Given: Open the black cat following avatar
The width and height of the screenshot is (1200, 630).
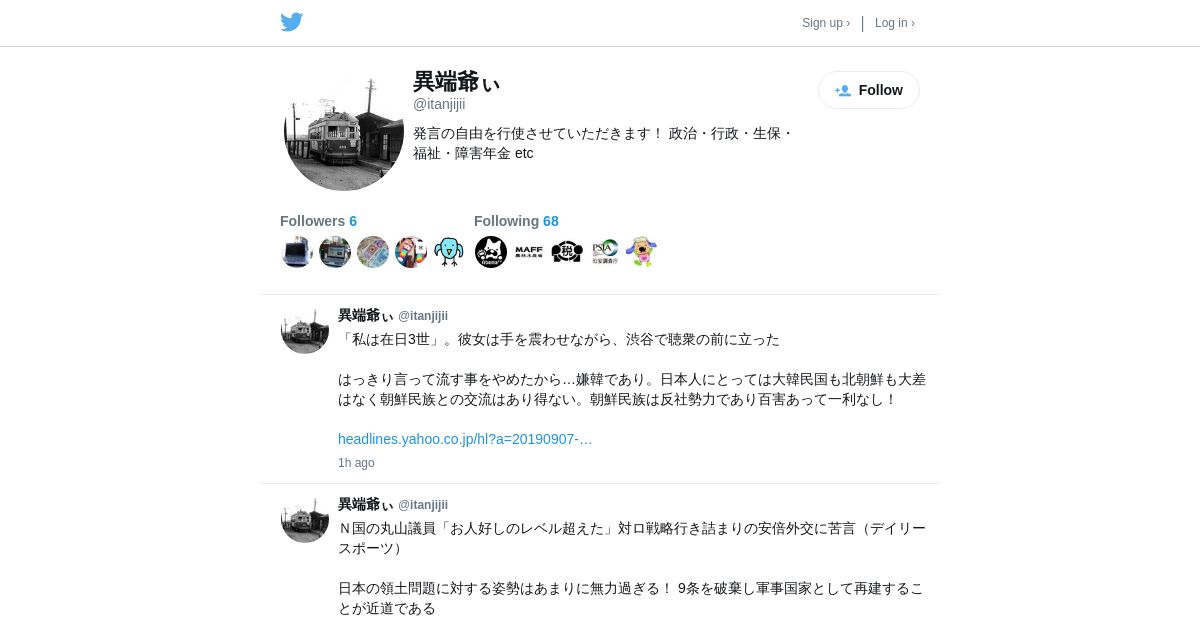Looking at the screenshot, I should pyautogui.click(x=491, y=252).
